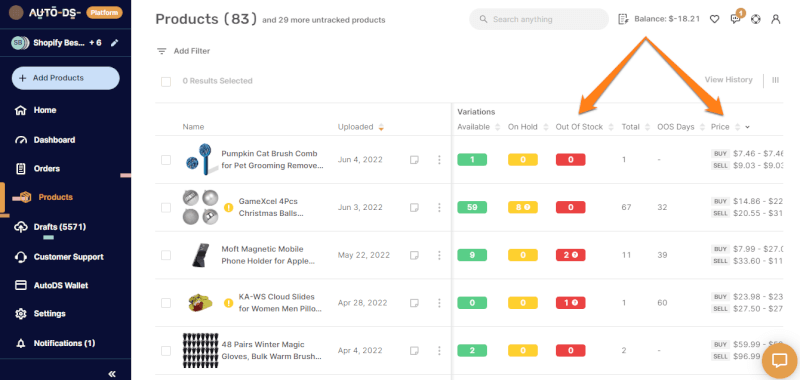Click the Add Products button

[66, 78]
